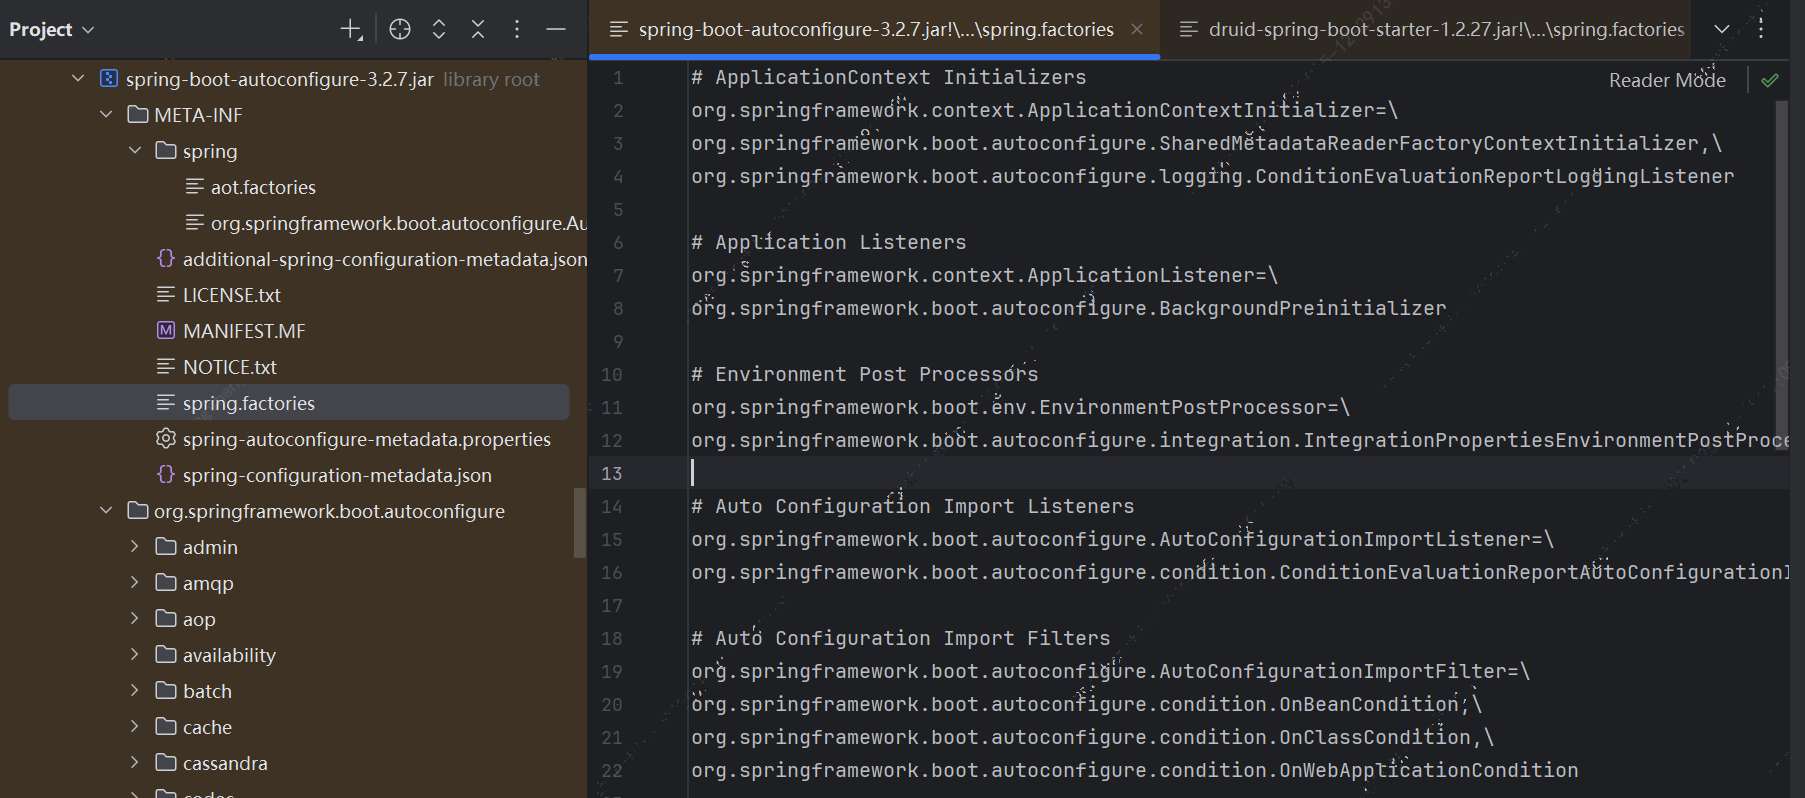
Task: Open org.springframework.boot.autoconfigure.Au... imports file
Action: (398, 223)
